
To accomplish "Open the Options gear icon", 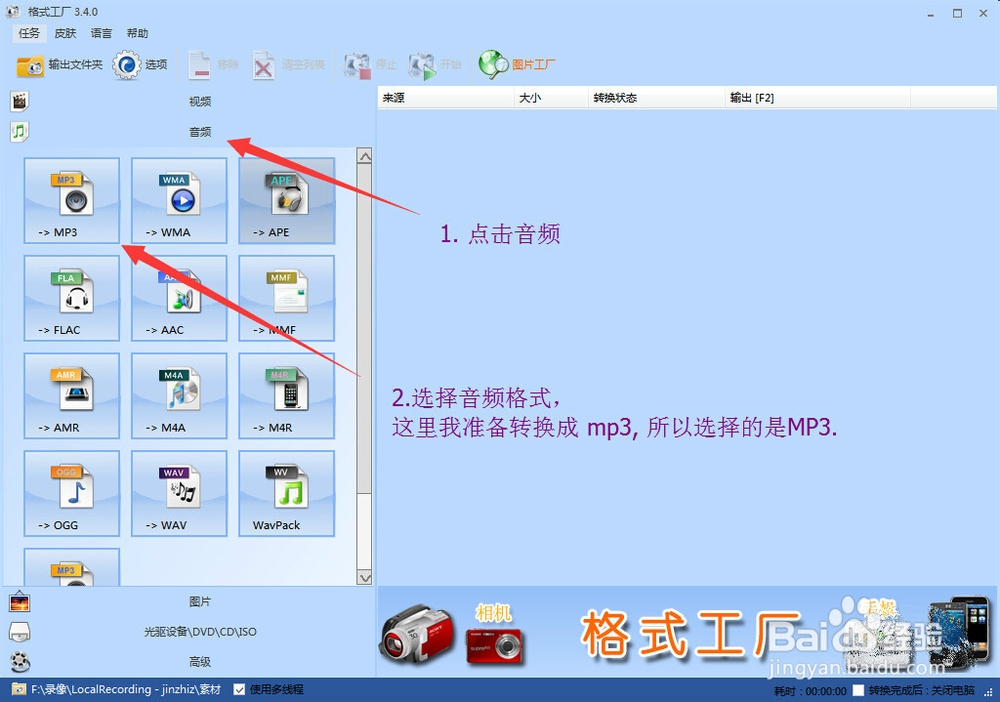I will pyautogui.click(x=147, y=63).
